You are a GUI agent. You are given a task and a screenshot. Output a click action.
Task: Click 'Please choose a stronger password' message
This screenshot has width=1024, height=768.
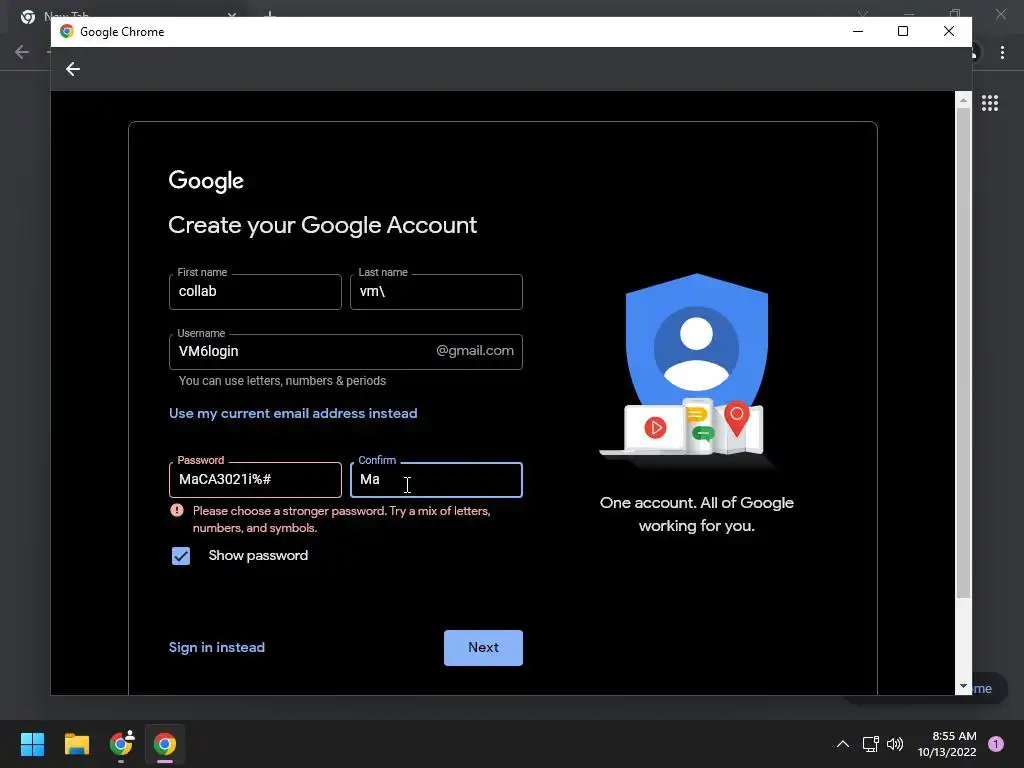(x=342, y=519)
